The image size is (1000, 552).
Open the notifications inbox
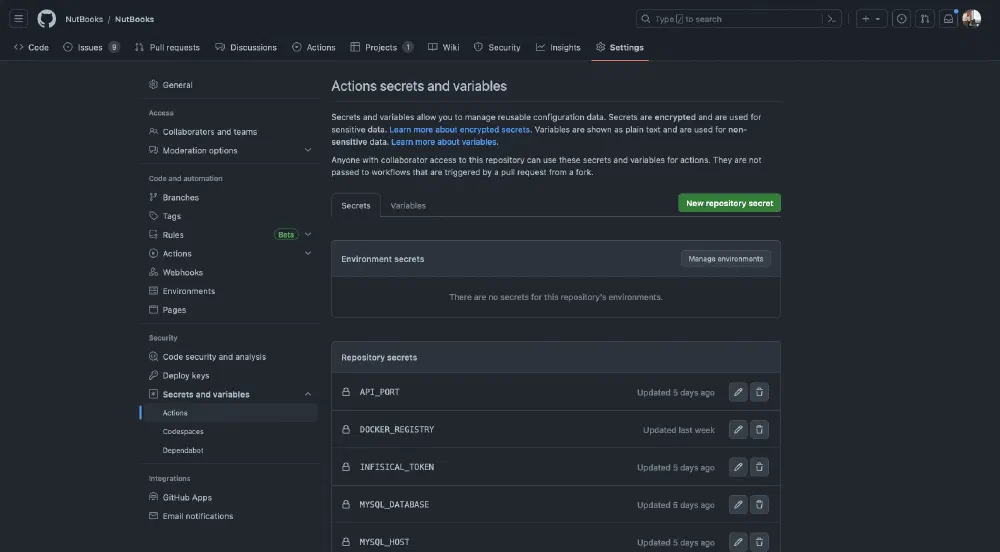[948, 19]
